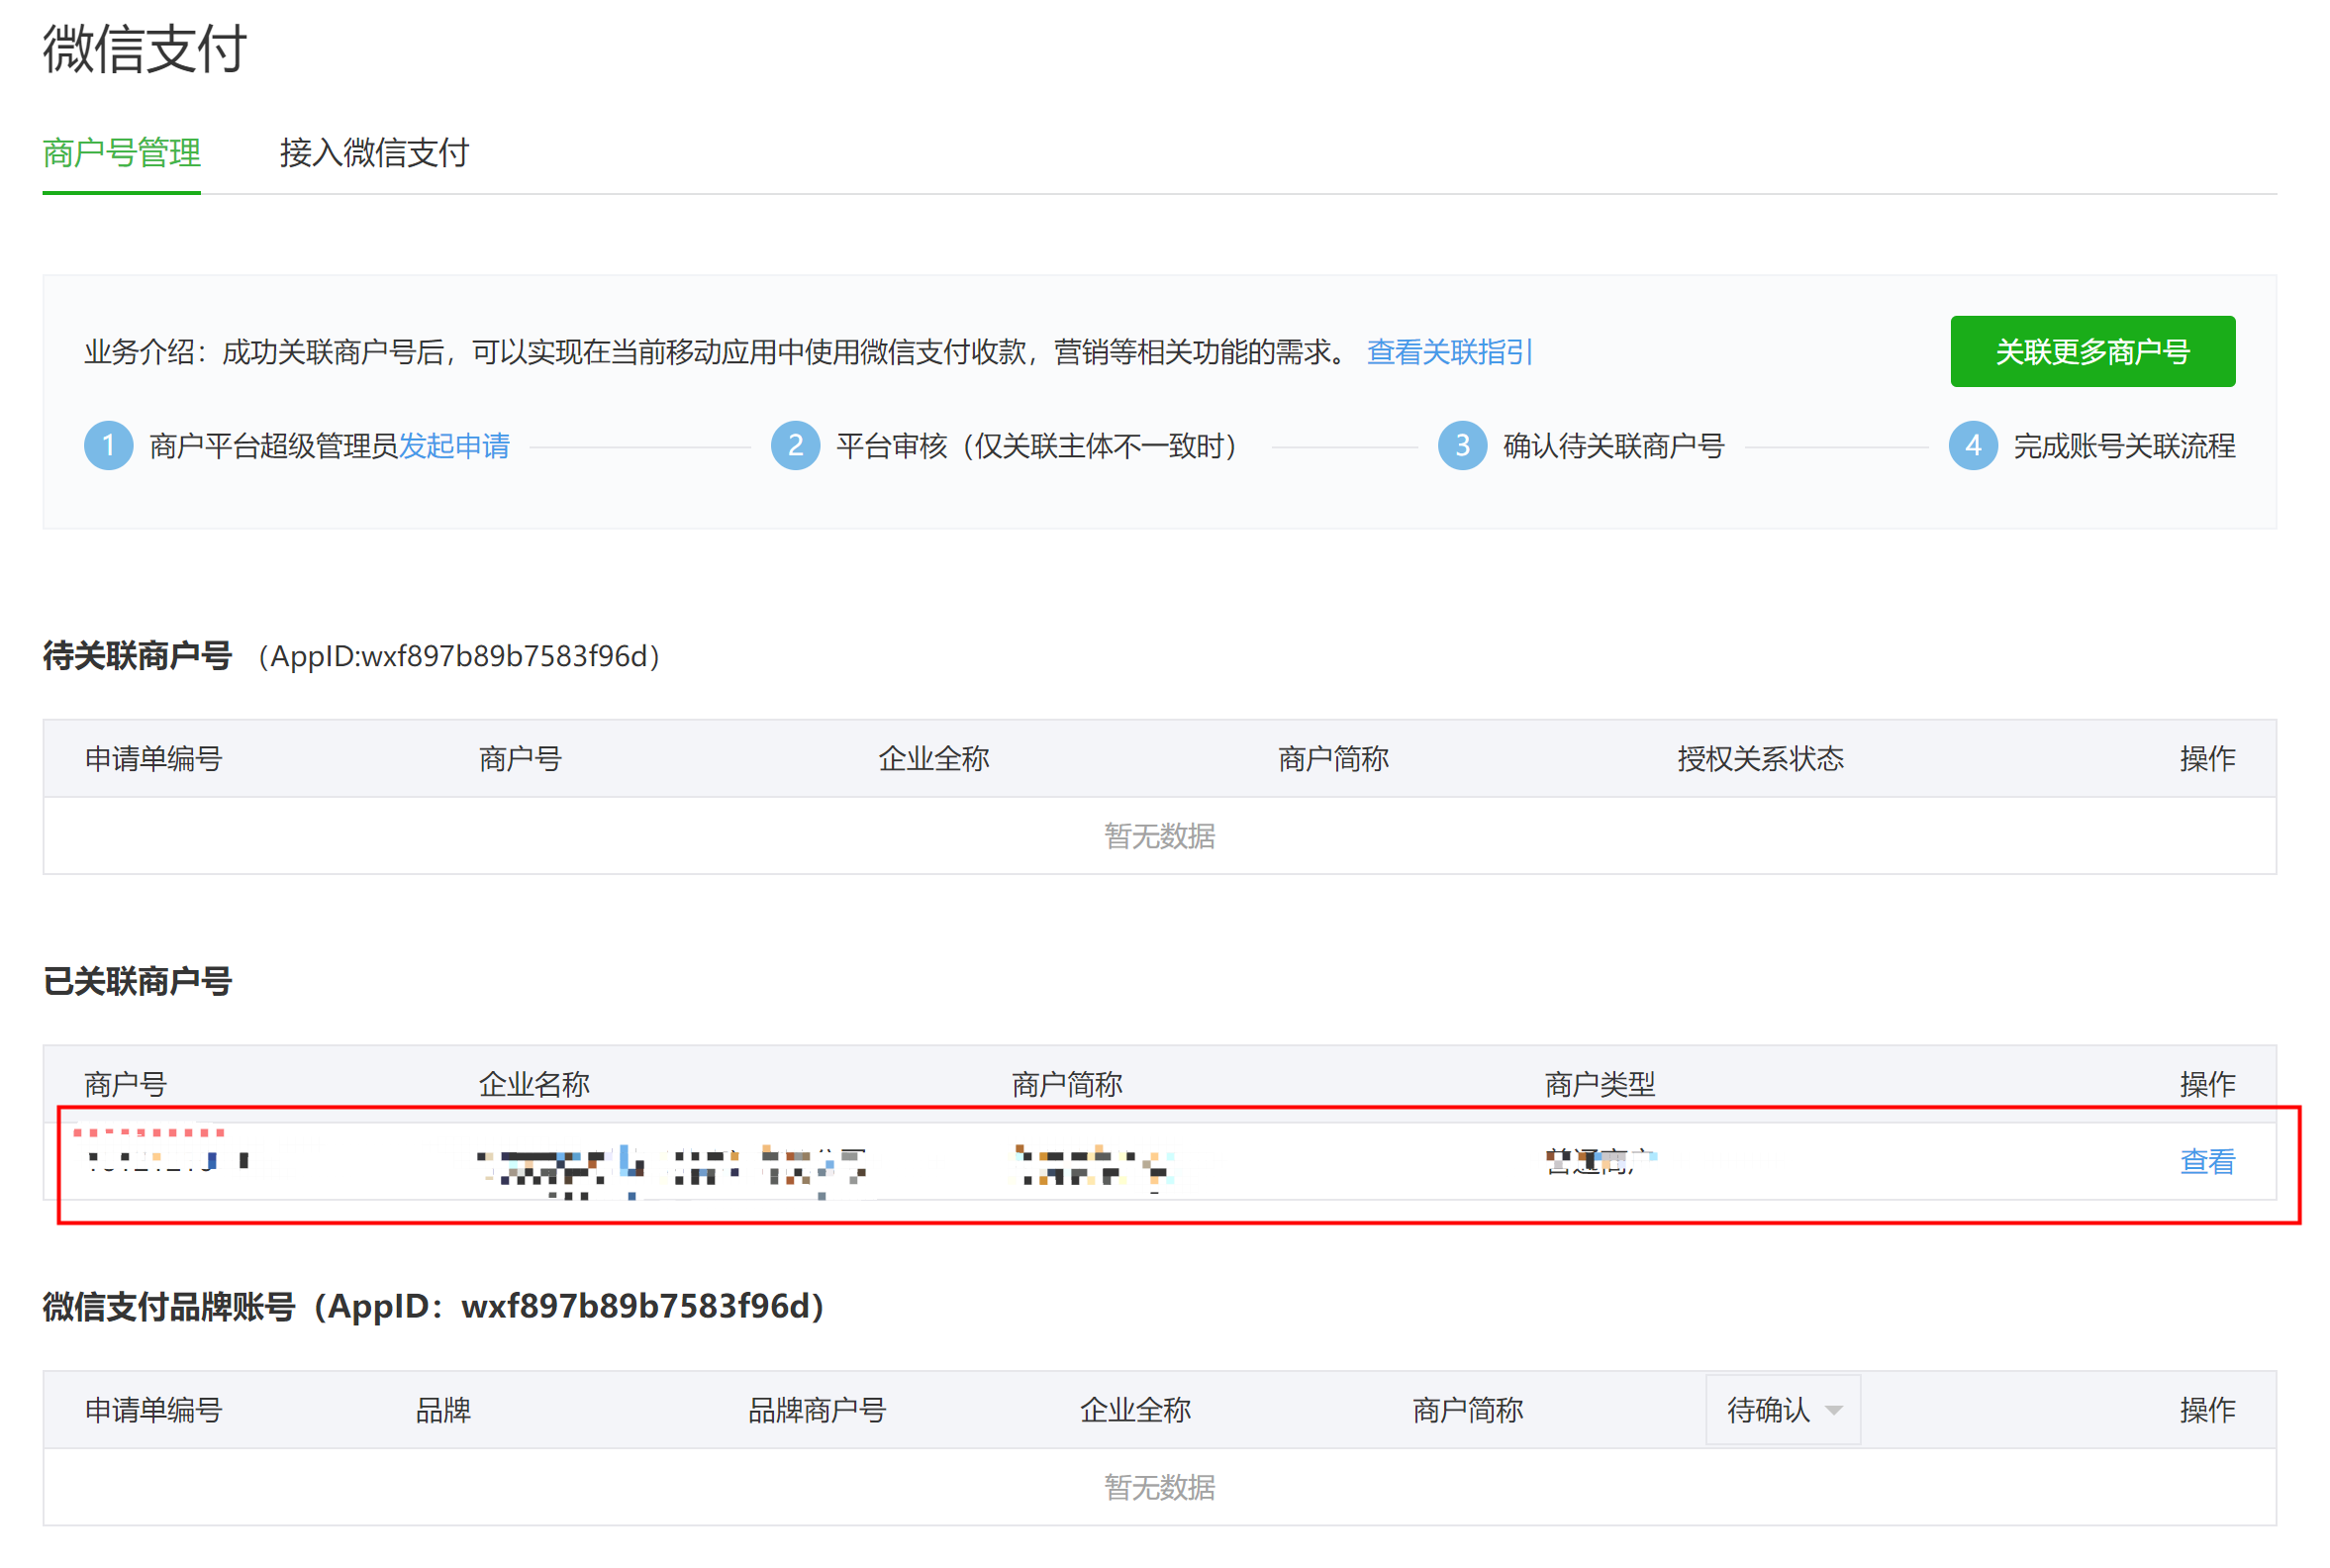Click the 企业名称 column header
The image size is (2330, 1568).
click(x=534, y=1085)
